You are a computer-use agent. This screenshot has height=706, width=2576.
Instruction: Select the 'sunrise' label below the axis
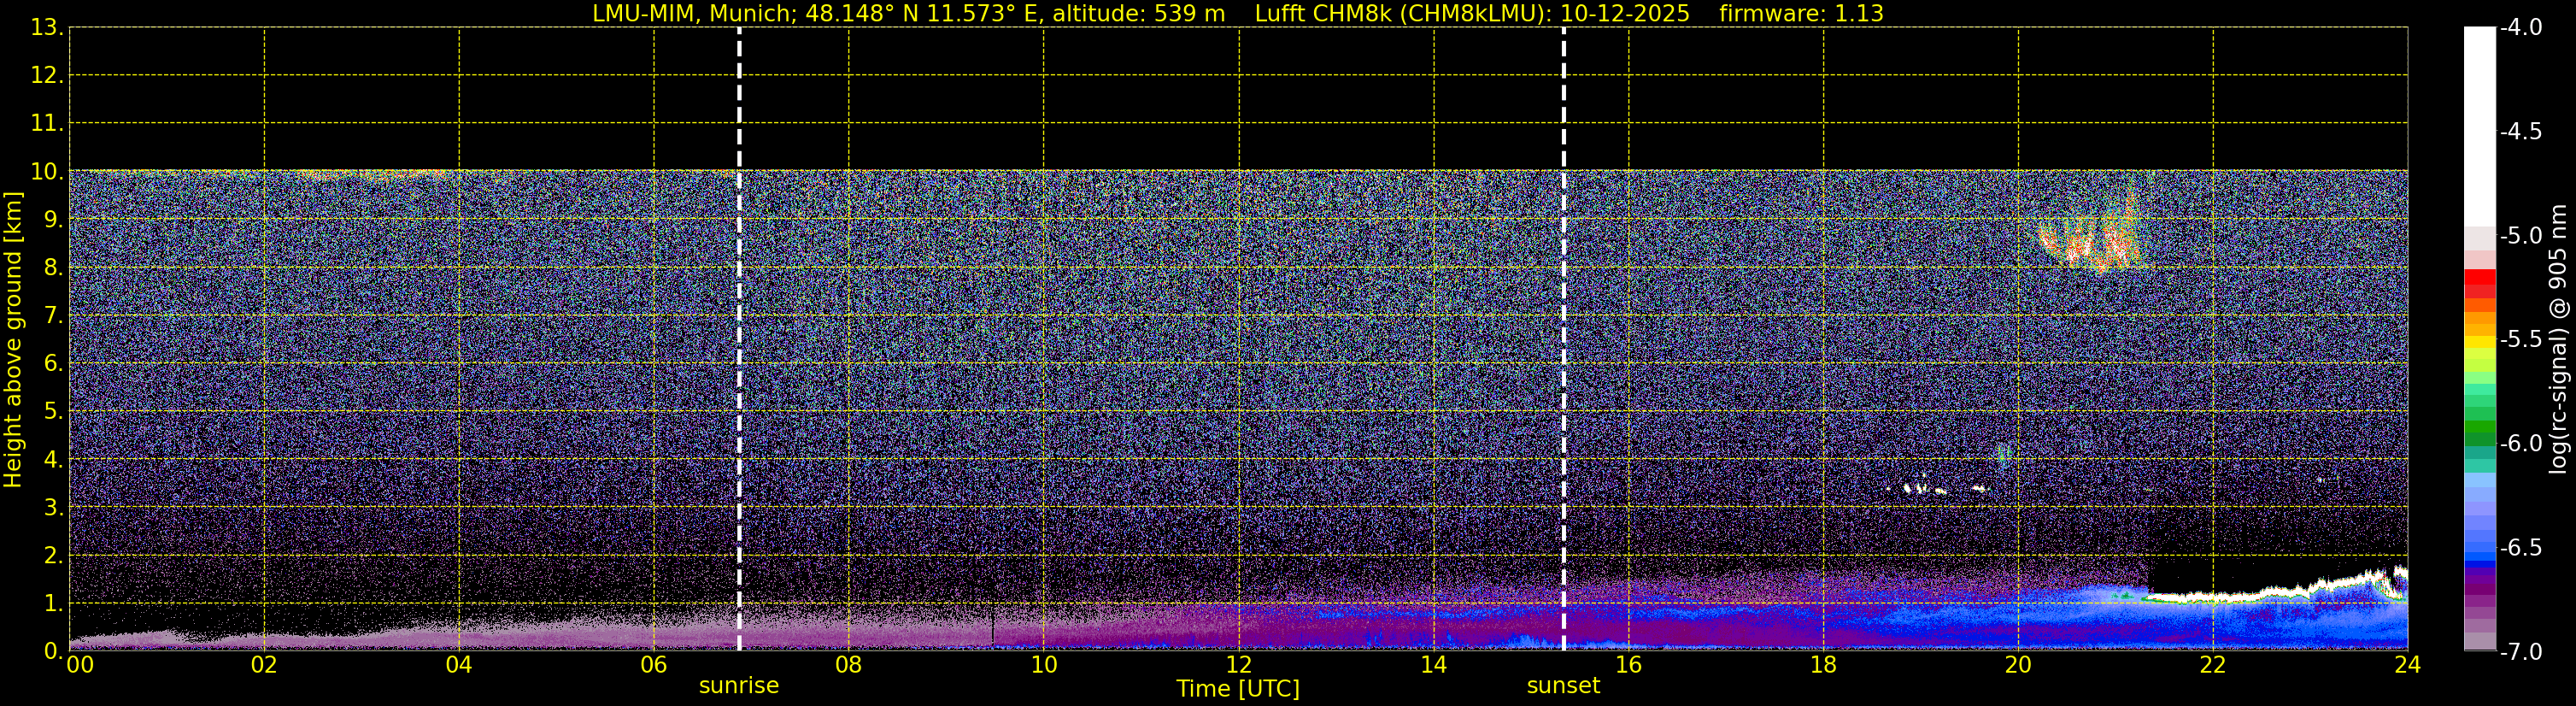[x=739, y=686]
